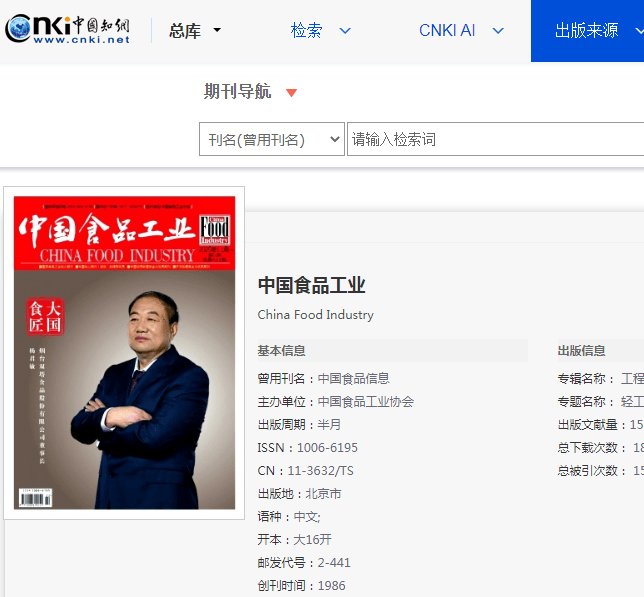Viewport: 644px width, 597px height.
Task: Select the 基本信息 section header
Action: (x=281, y=351)
